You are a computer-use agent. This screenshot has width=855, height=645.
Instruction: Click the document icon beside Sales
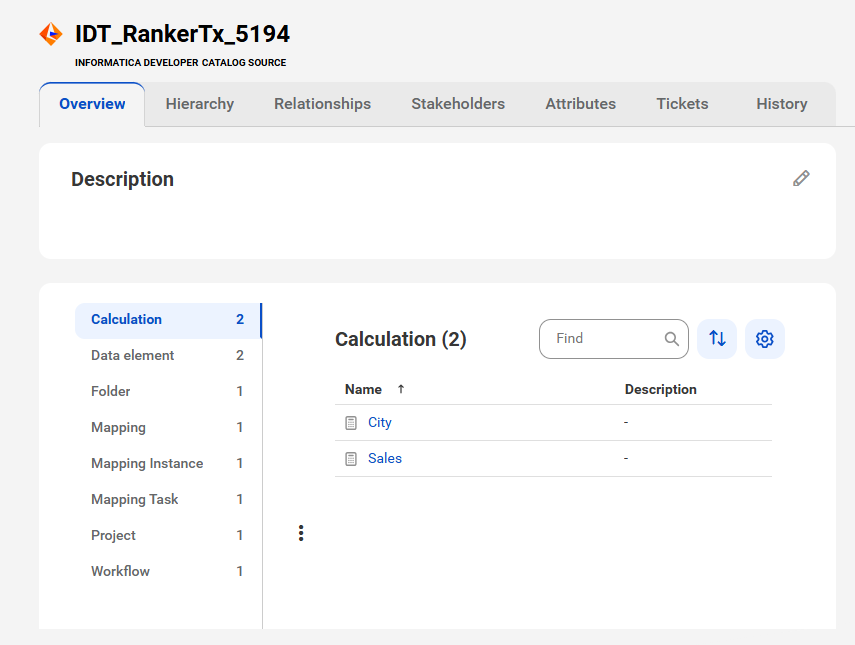351,459
